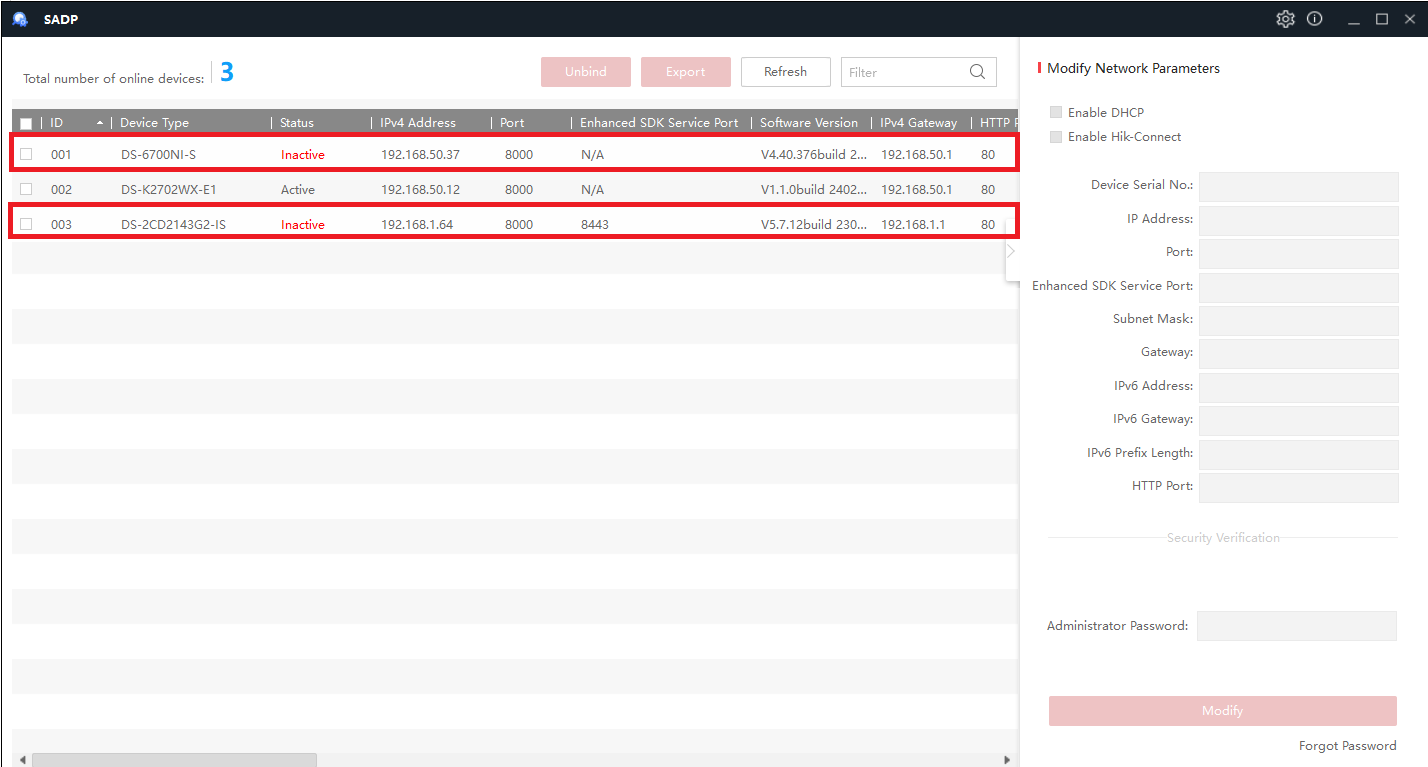Click the IPv4 Address column header

418,123
